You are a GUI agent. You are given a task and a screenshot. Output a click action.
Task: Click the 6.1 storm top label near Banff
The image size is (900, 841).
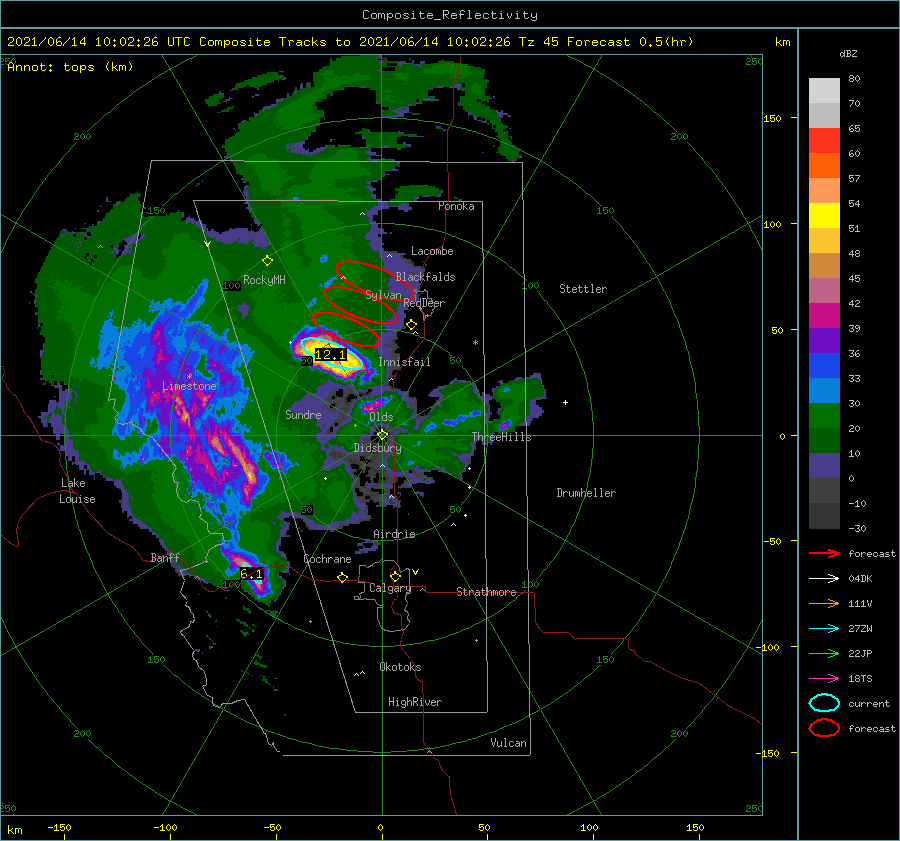[x=251, y=573]
